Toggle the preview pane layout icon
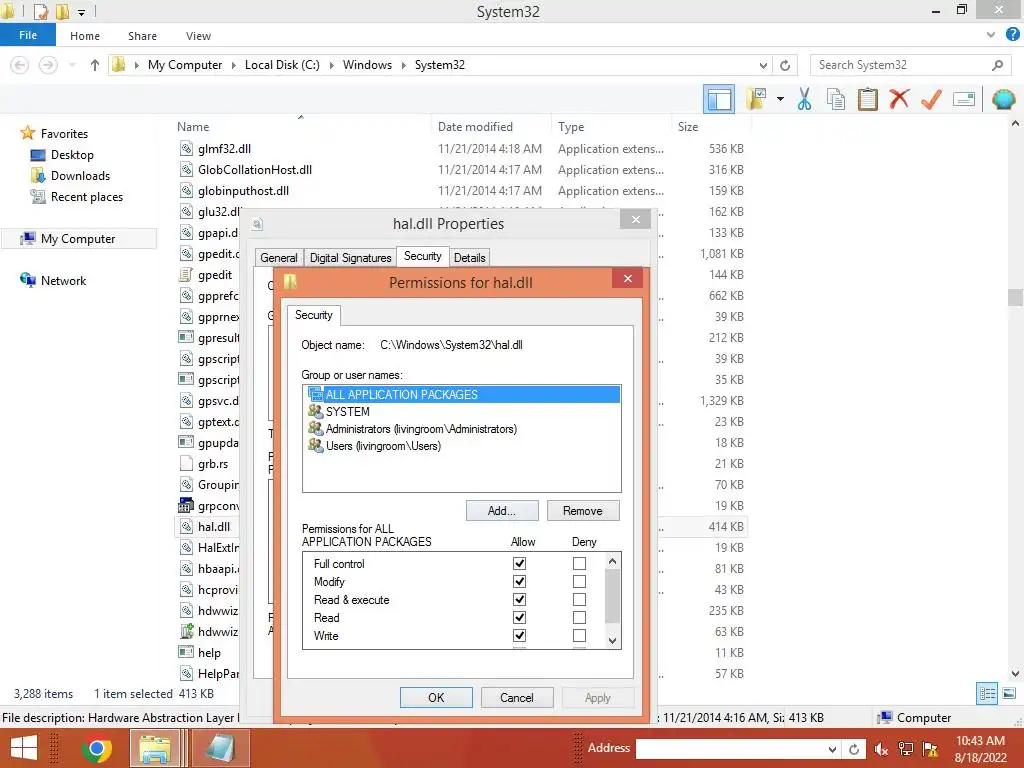The image size is (1024, 768). tap(719, 99)
